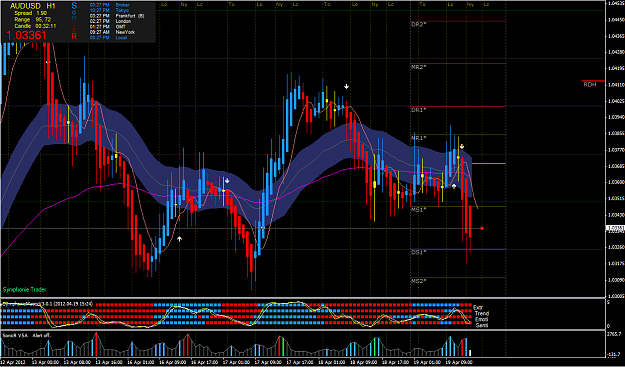Screen dimensions: 625x367
Task: Select the MR2* pivot level label
Action: [x=419, y=67]
